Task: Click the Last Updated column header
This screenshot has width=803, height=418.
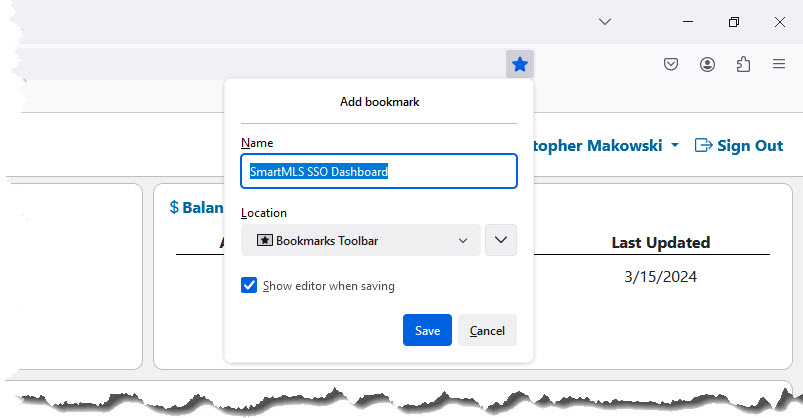Action: (661, 242)
